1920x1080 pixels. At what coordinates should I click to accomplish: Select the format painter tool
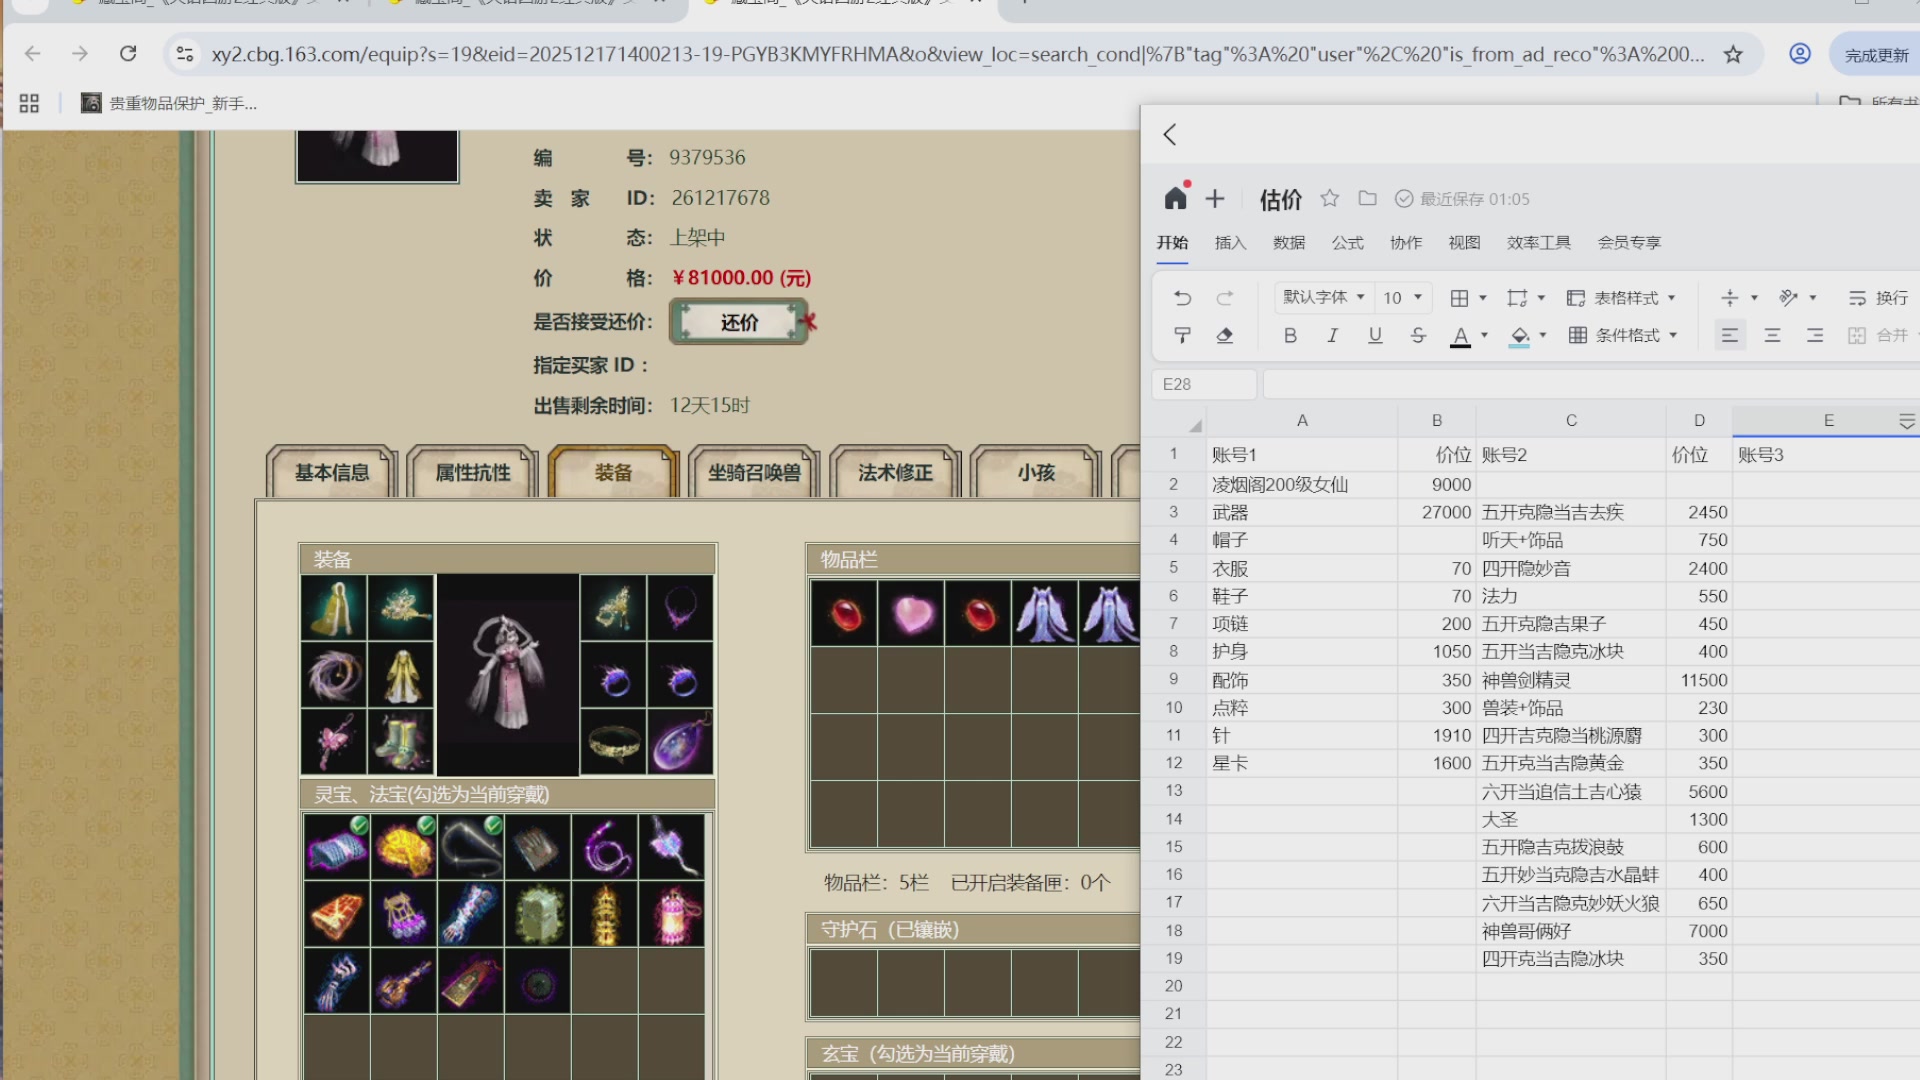(x=1182, y=335)
